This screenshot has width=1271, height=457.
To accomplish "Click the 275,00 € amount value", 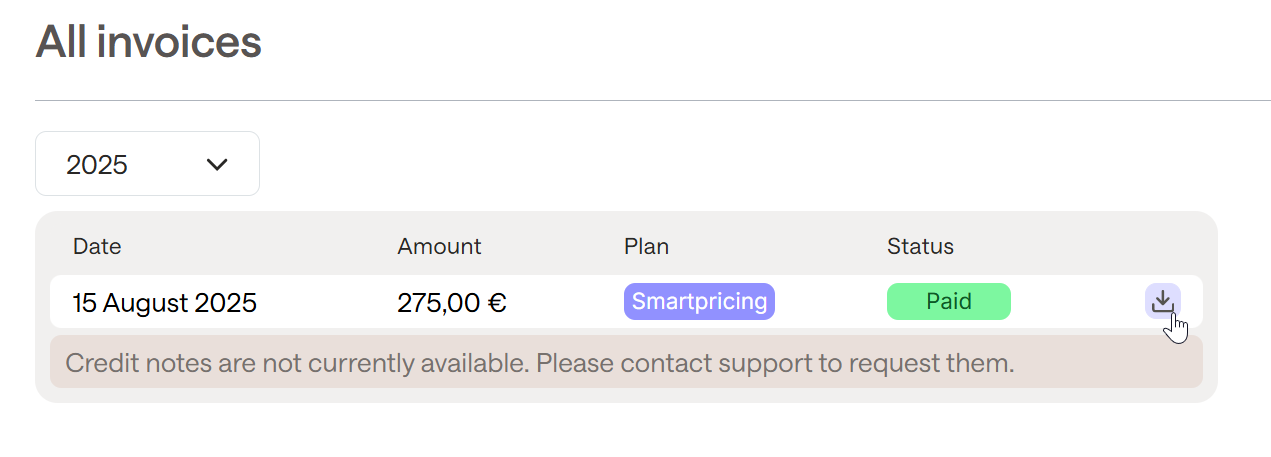I will [x=452, y=302].
